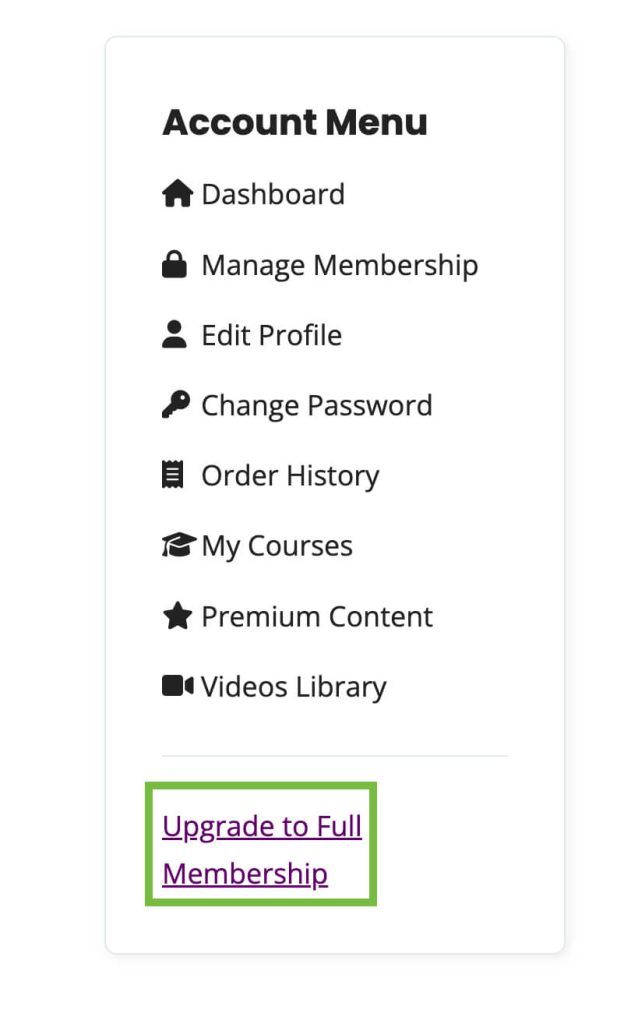Image resolution: width=631 pixels, height=1024 pixels.
Task: Open the Premium Content section
Action: pos(316,617)
